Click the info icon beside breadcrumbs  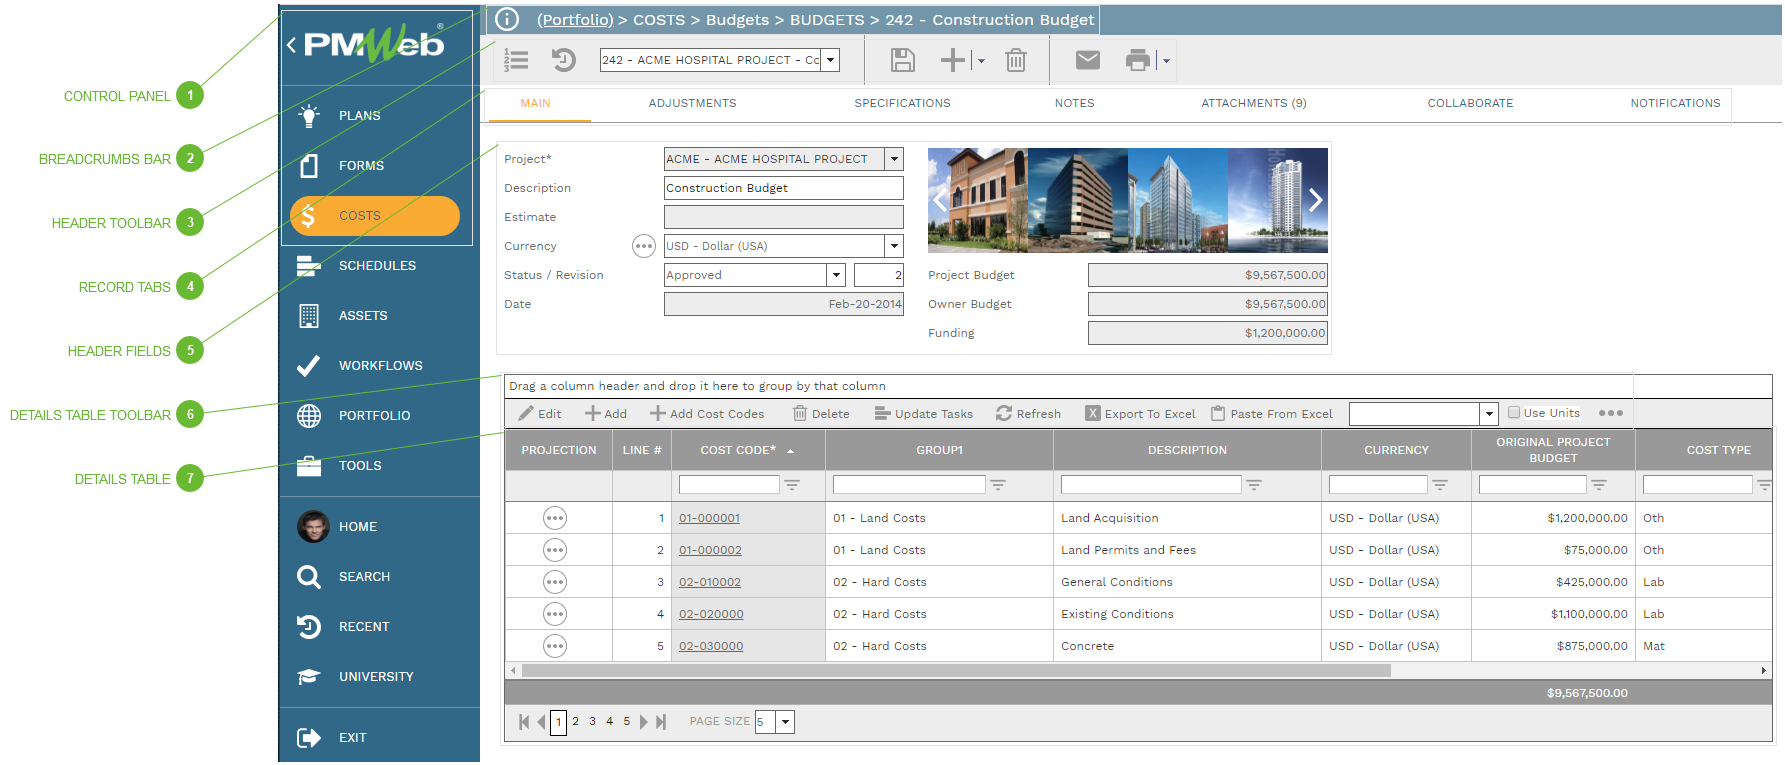[x=507, y=19]
